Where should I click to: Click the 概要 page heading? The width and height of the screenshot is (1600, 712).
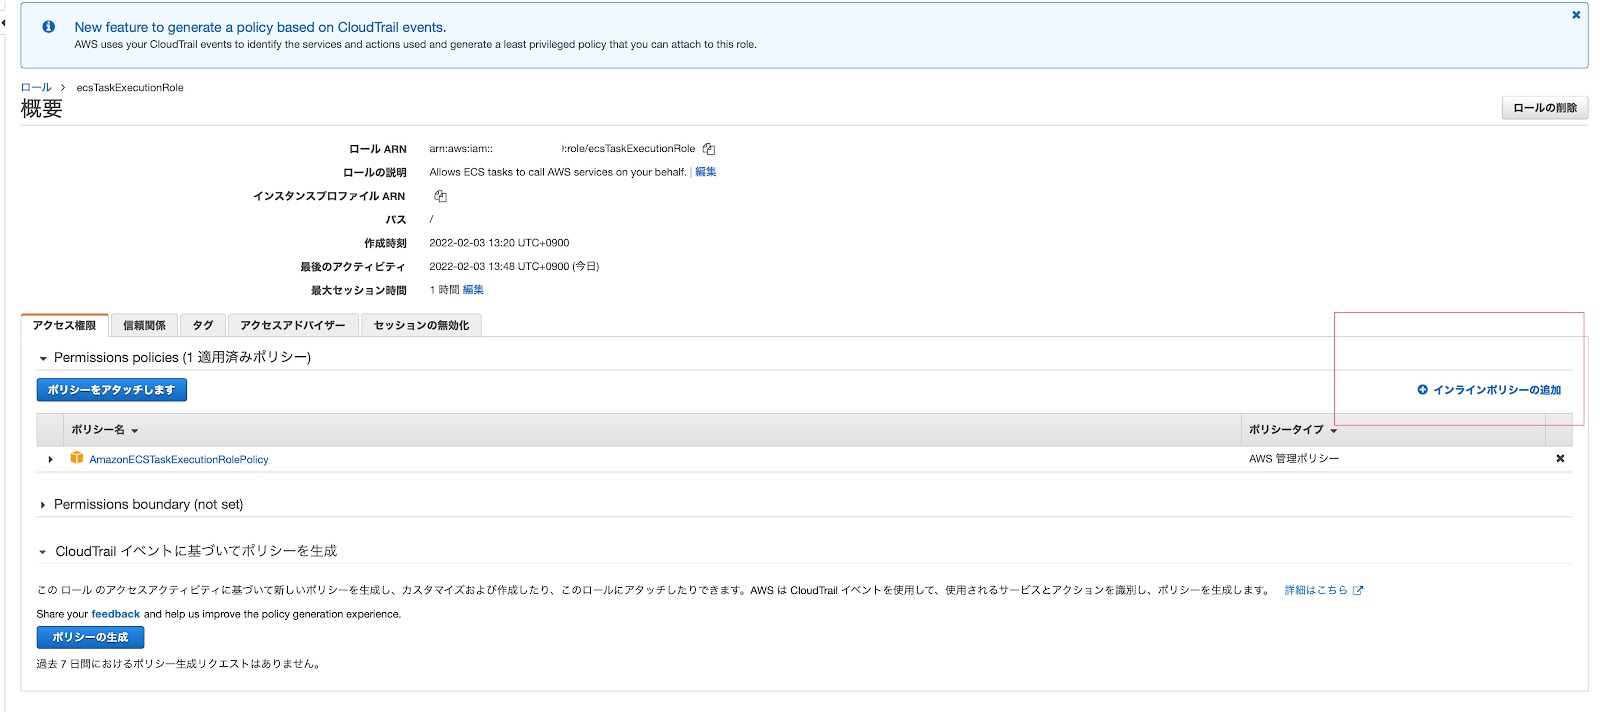click(x=42, y=109)
